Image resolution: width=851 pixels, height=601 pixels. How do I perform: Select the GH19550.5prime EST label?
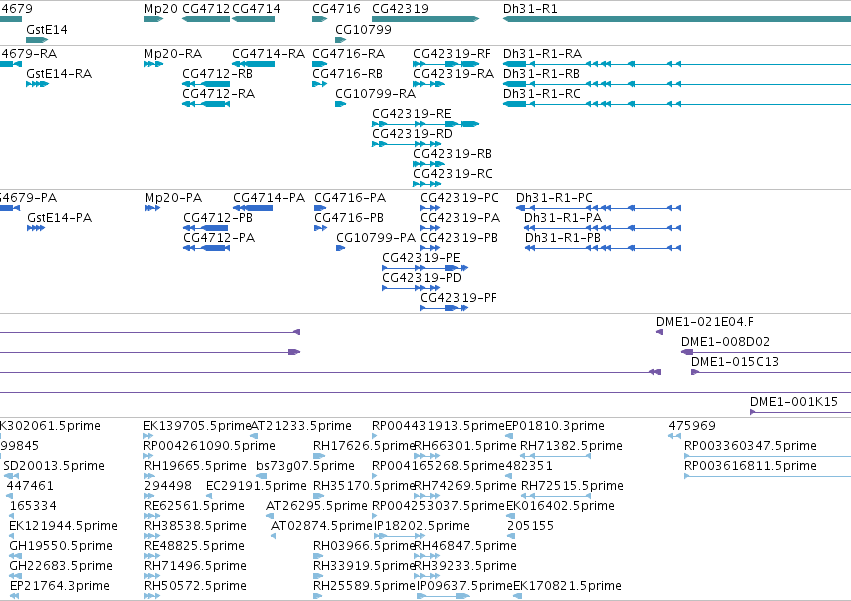pos(61,546)
